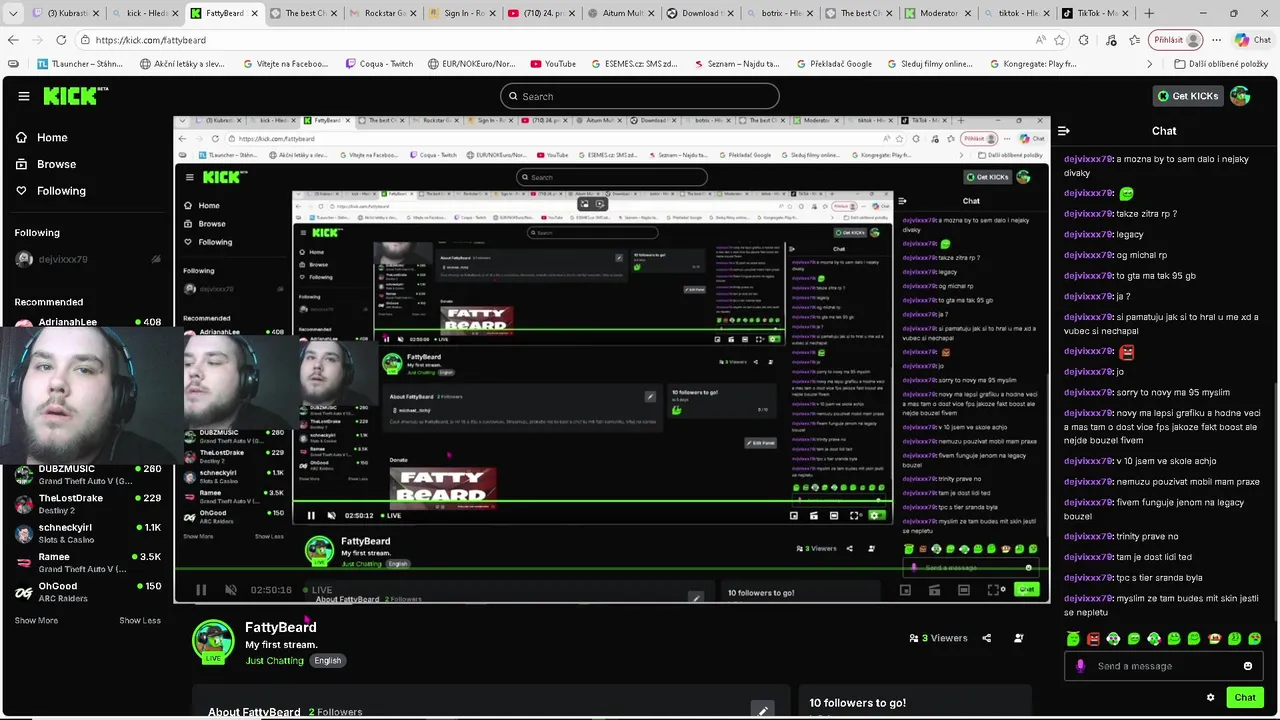Open the tab actions button left of the tabs
Viewport: 1280px width, 720px height.
pyautogui.click(x=12, y=13)
